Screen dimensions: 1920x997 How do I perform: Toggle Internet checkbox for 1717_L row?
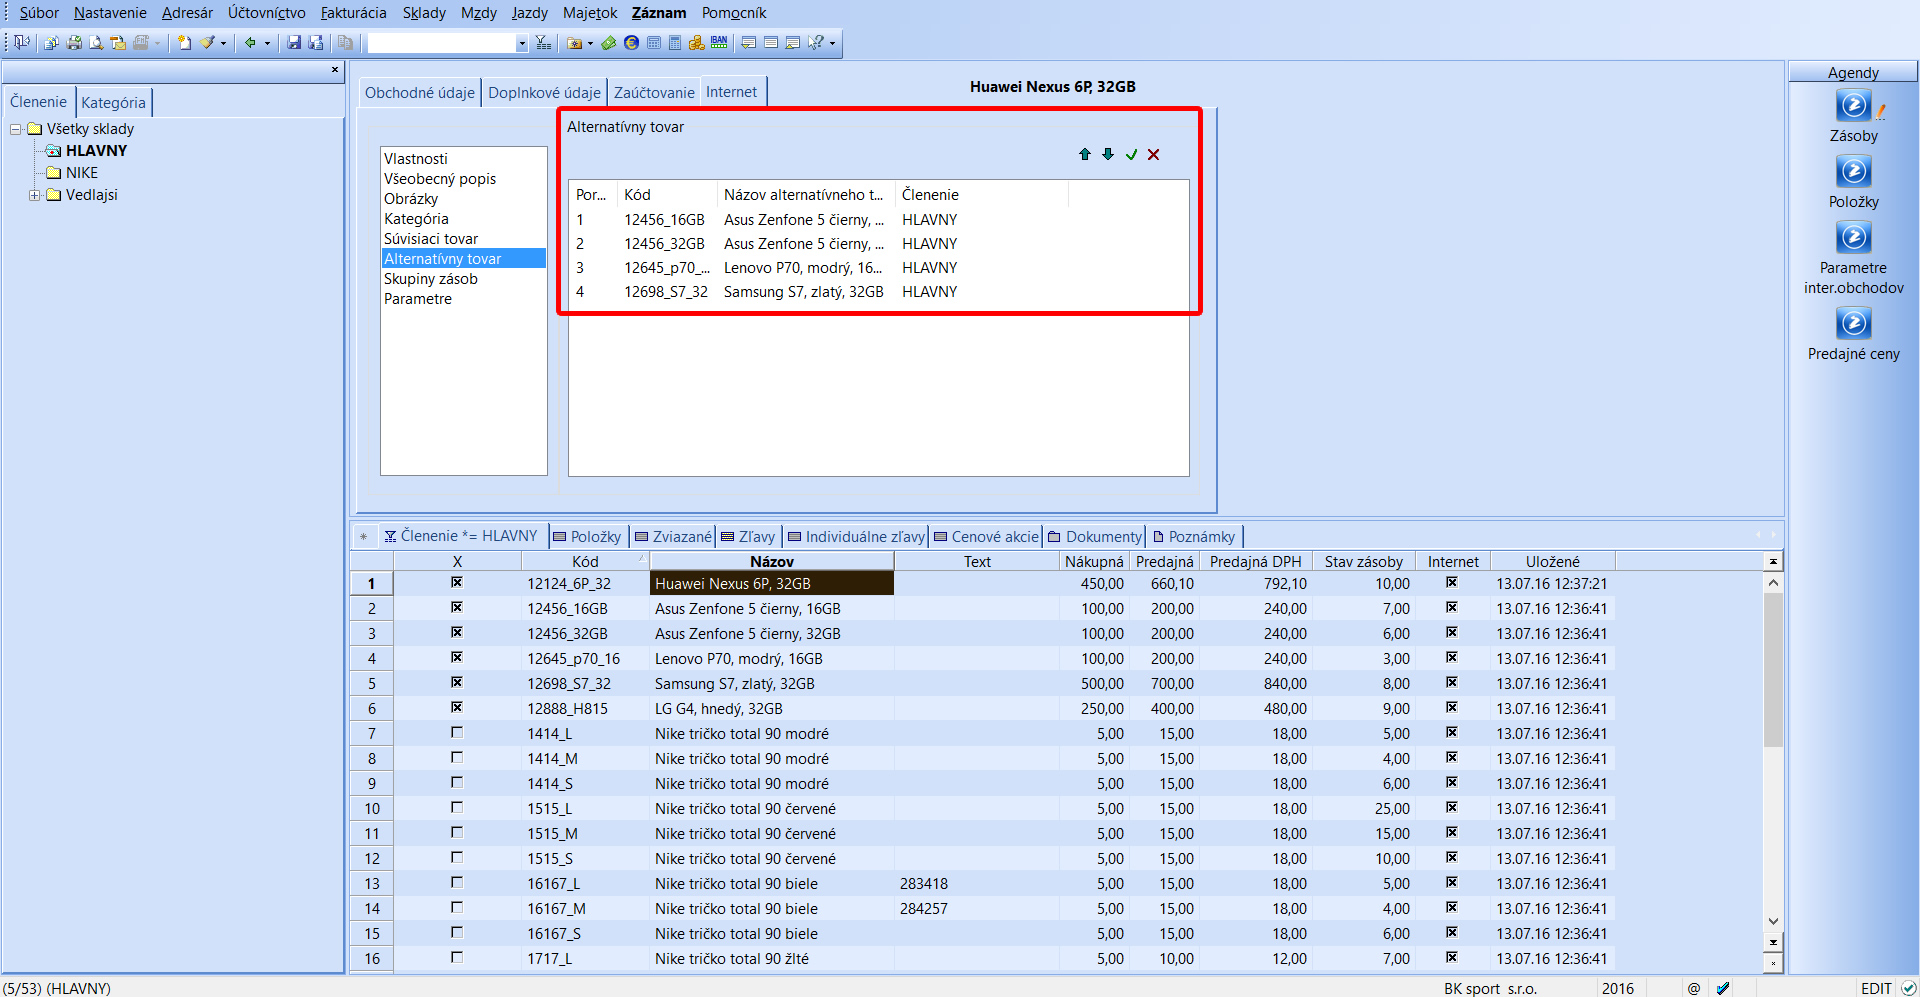[1452, 957]
